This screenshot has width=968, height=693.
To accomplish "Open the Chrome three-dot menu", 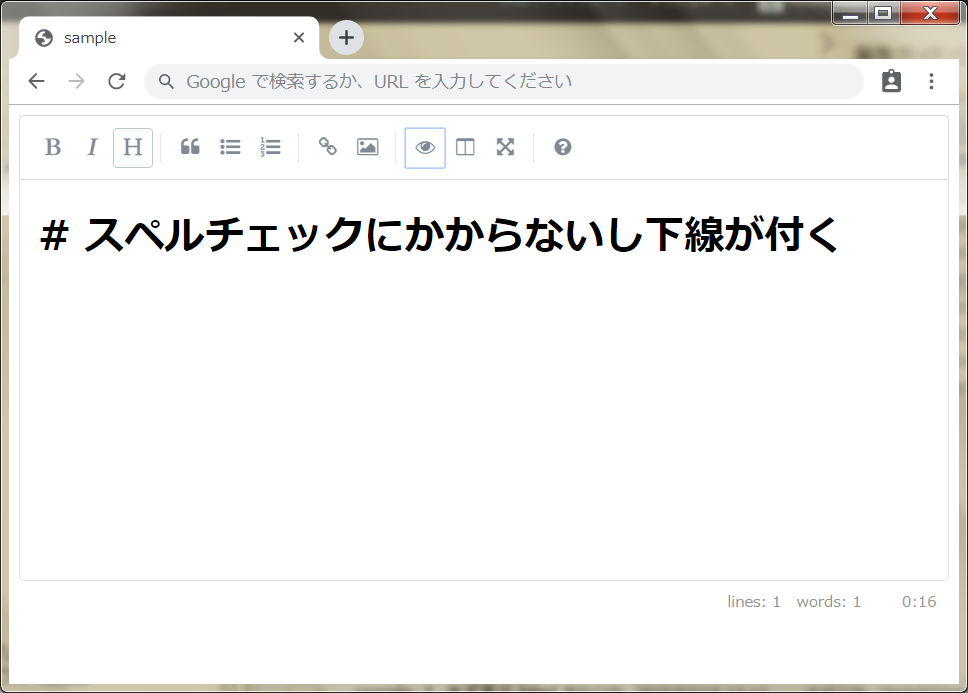I will click(931, 81).
